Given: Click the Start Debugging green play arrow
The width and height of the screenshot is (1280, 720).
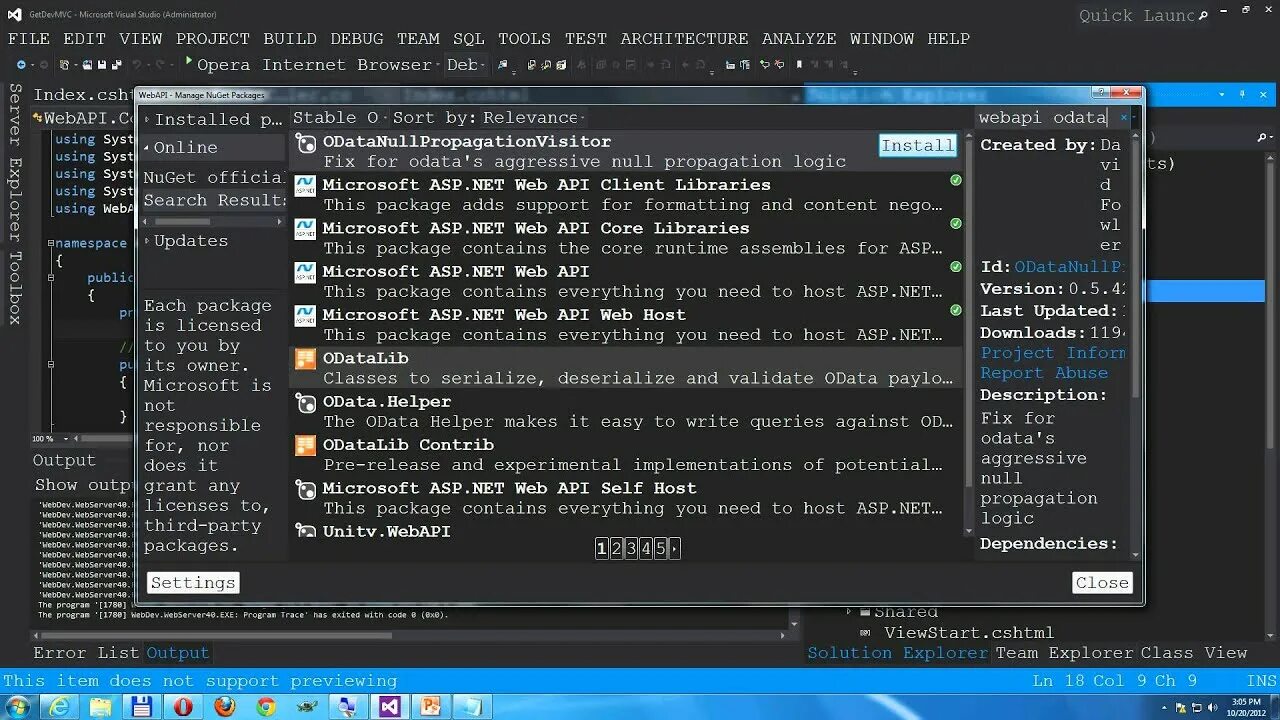Looking at the screenshot, I should coord(189,63).
